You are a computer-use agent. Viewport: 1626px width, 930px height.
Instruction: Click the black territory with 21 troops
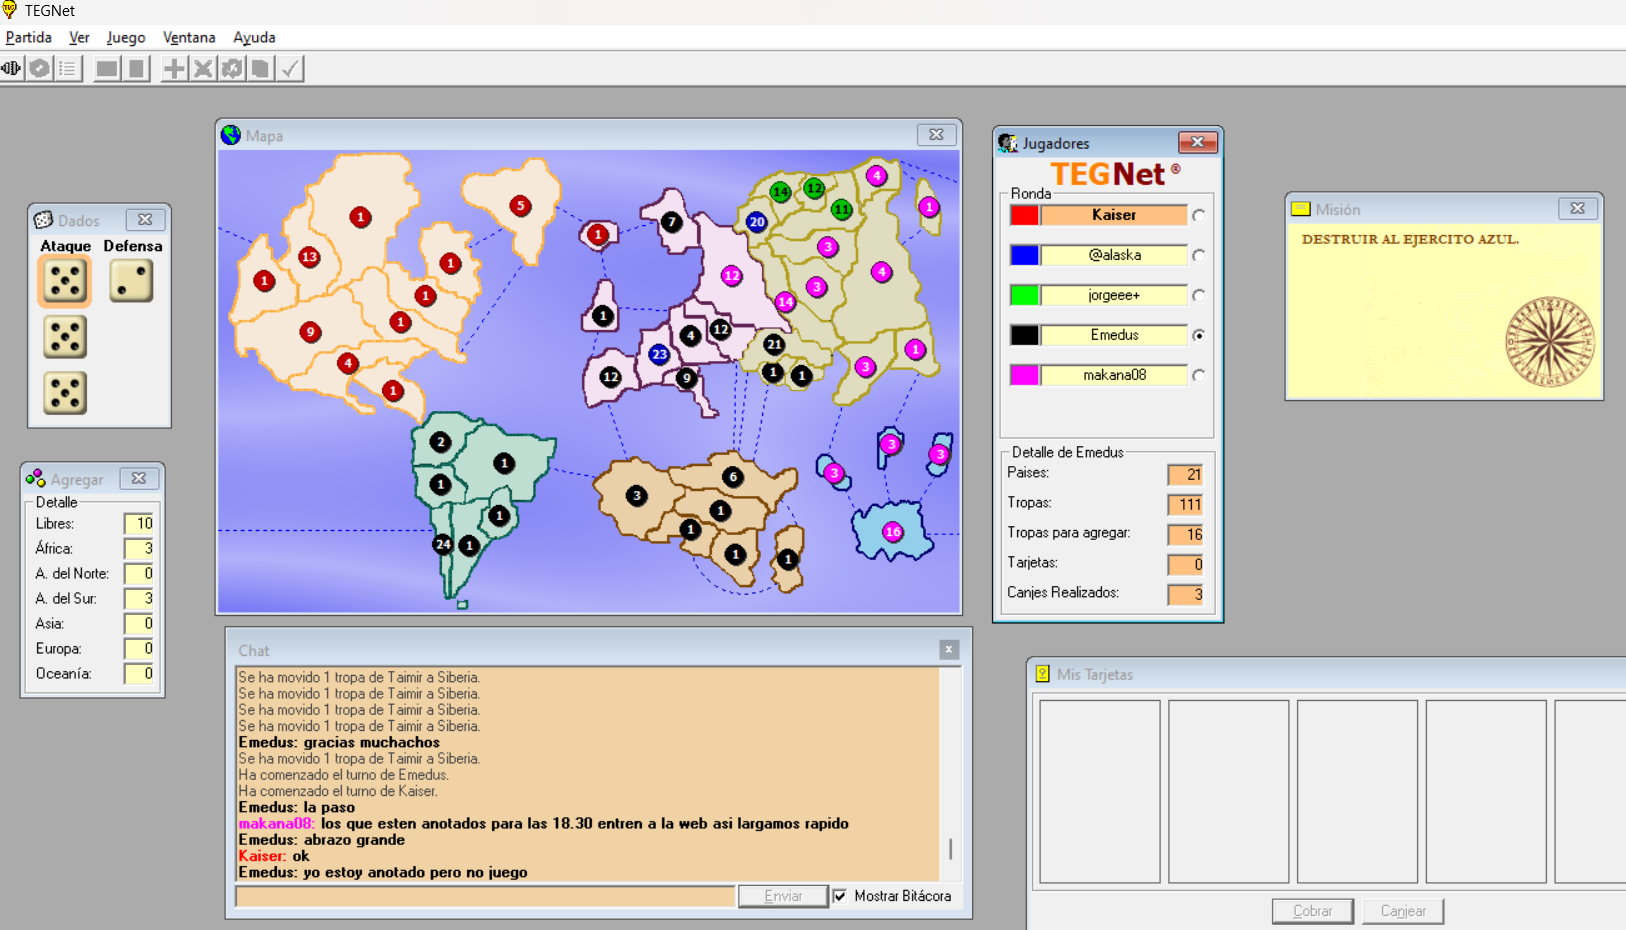774,344
